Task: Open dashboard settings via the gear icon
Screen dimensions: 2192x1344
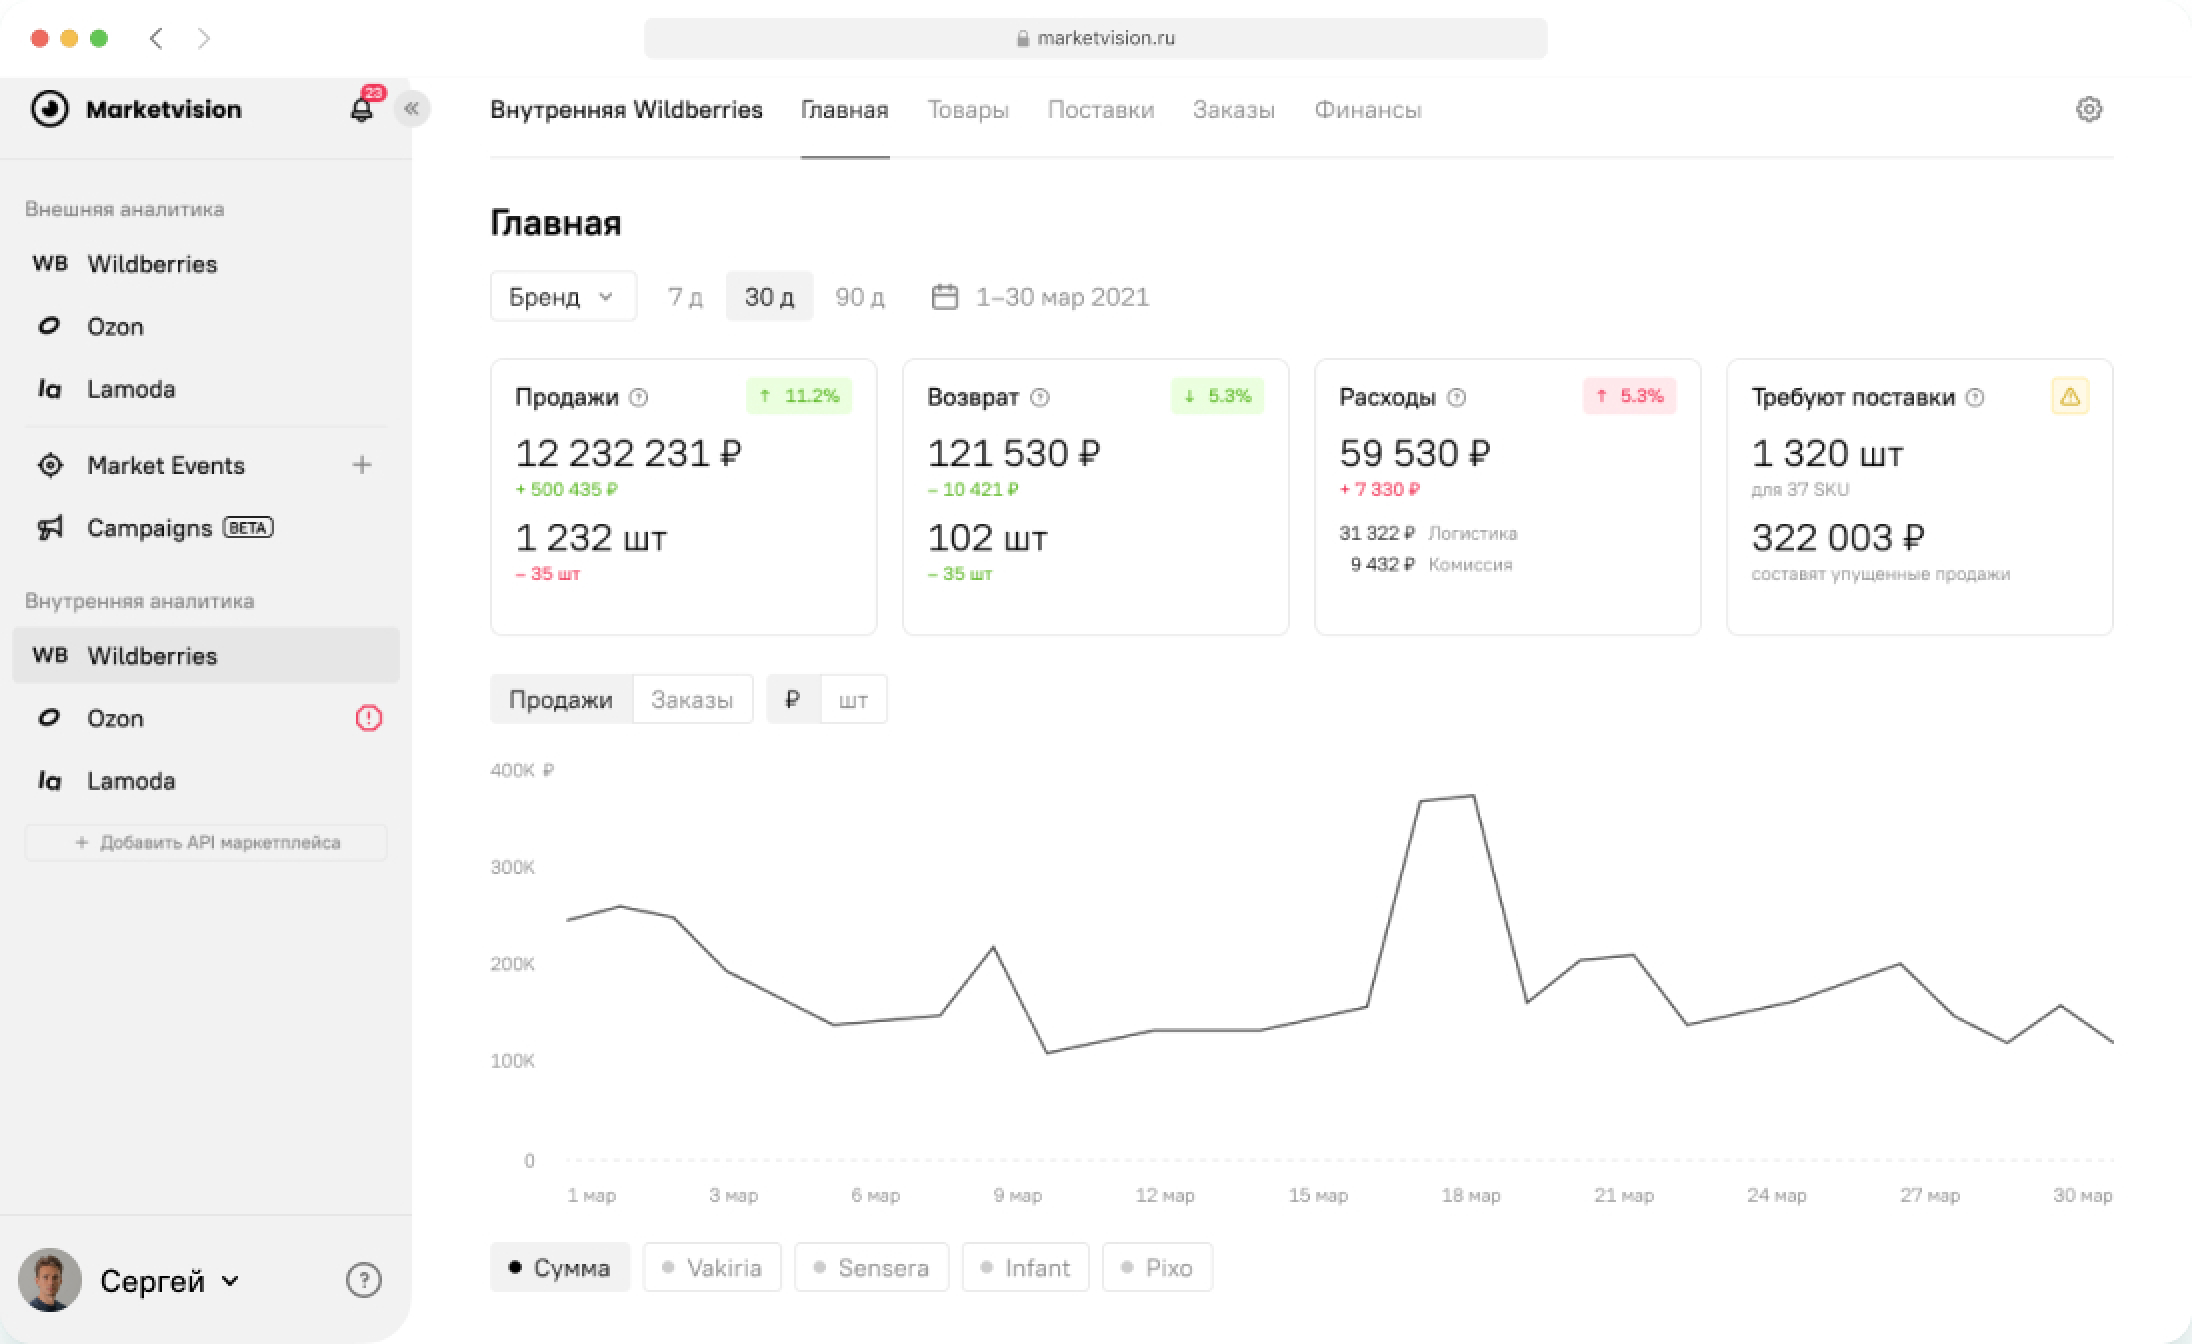Action: (2088, 110)
